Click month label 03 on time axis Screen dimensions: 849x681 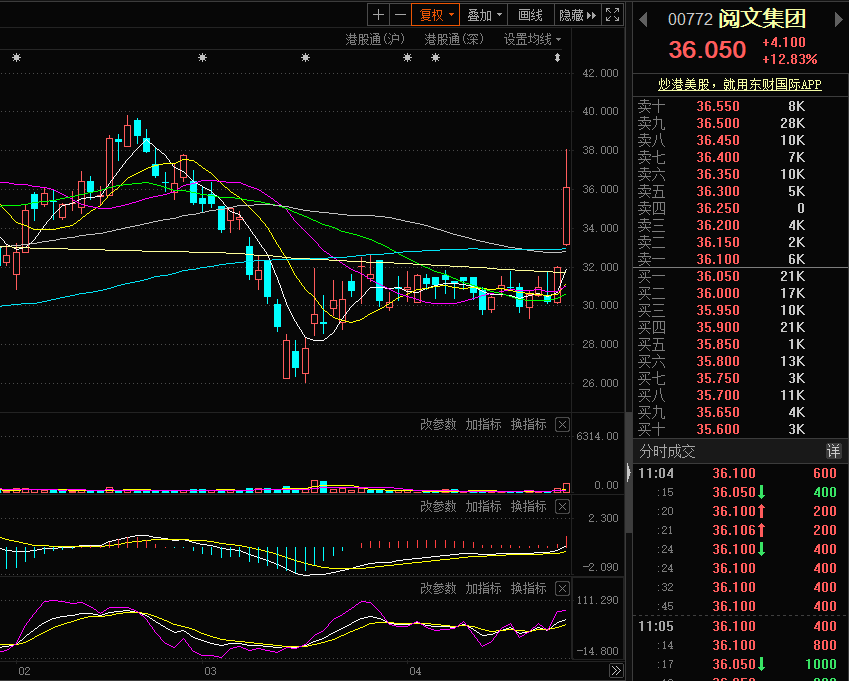tap(210, 671)
